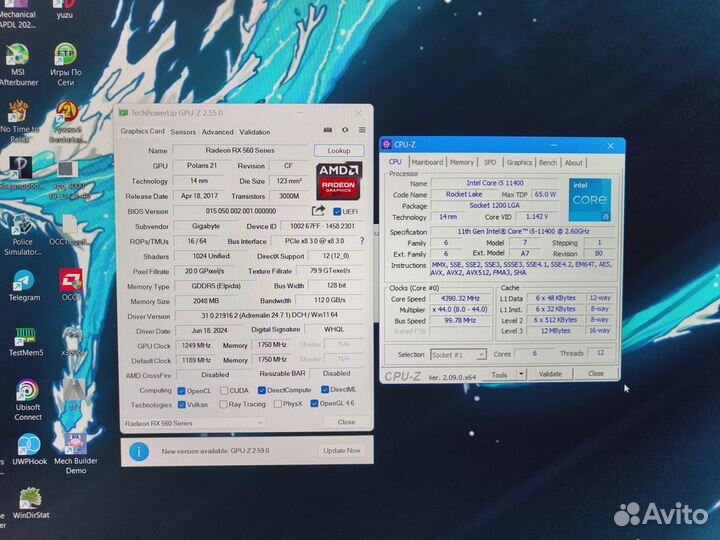
Task: Open the MSI Afterburner desktop icon
Action: pos(17,64)
